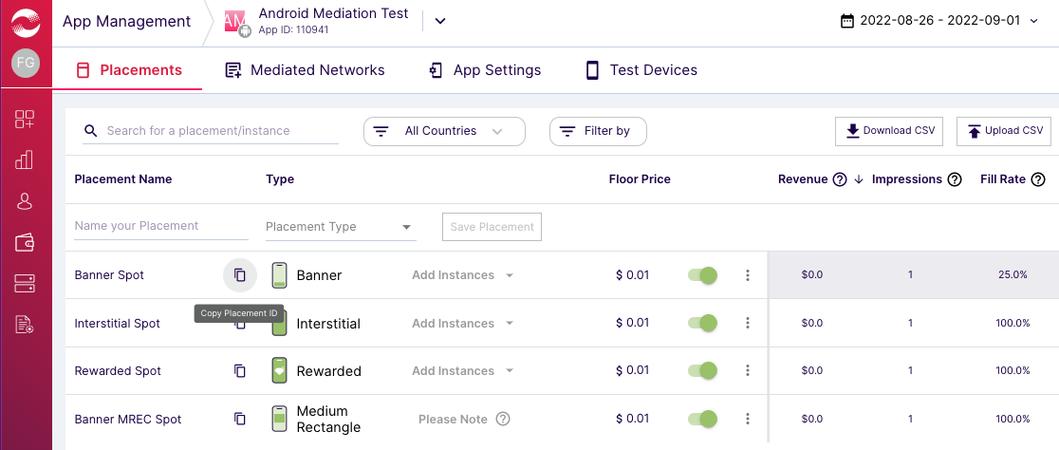This screenshot has width=1059, height=450.
Task: Click the dashboard grid icon in the sidebar
Action: [25, 120]
